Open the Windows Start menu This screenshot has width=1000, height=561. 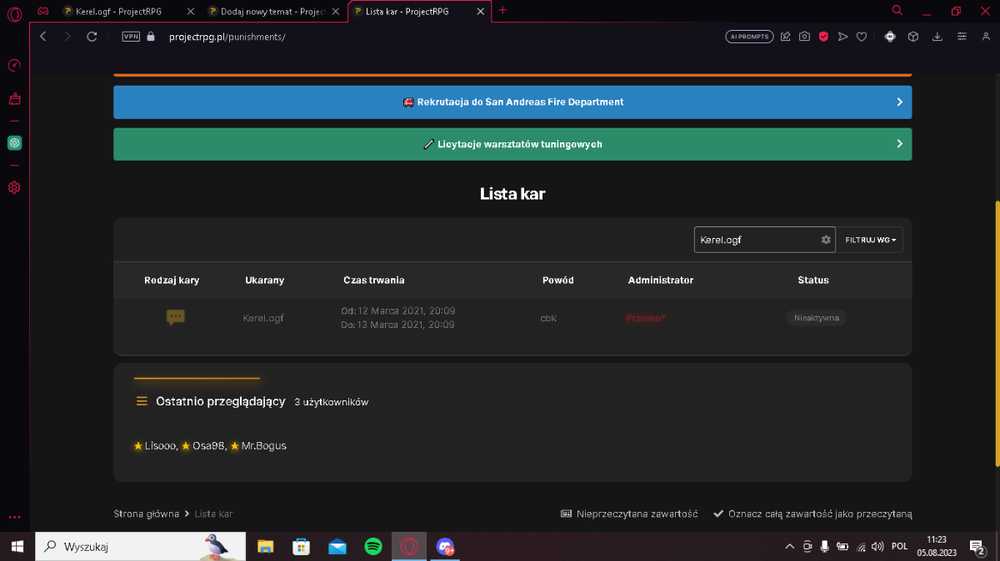point(17,546)
